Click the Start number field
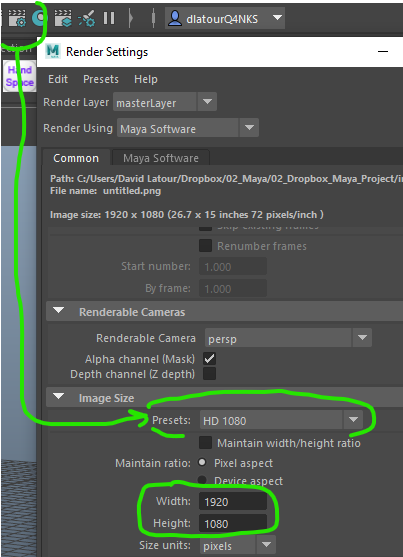The height and width of the screenshot is (557, 403). click(x=233, y=266)
